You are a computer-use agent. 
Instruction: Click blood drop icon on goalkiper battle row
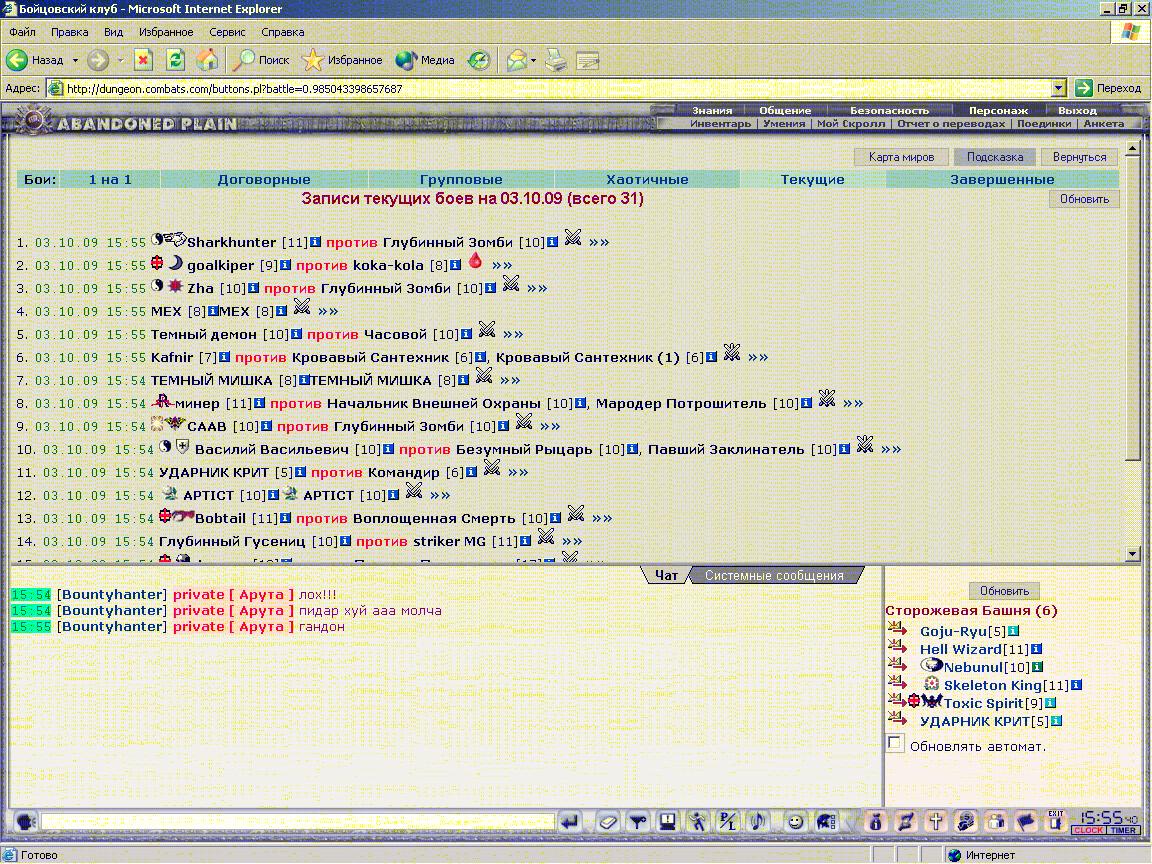(x=475, y=260)
